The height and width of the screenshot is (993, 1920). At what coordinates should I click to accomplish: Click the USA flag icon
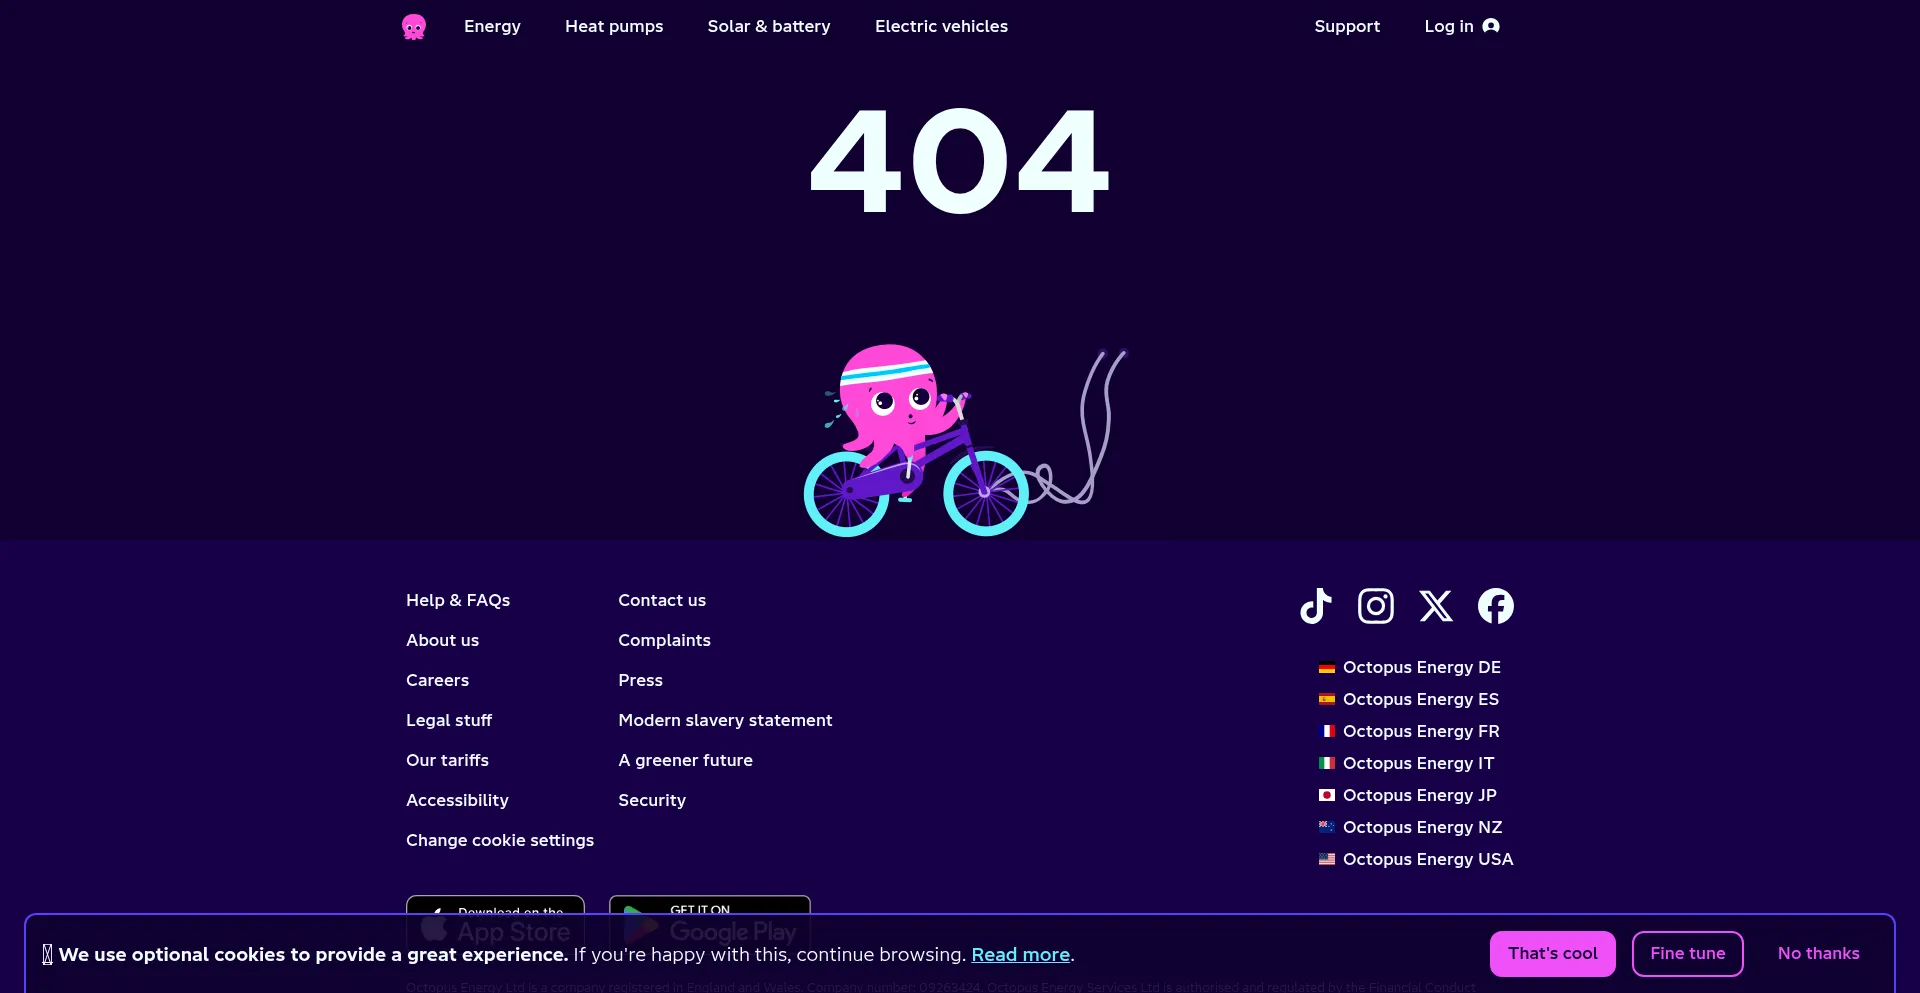[x=1327, y=860]
